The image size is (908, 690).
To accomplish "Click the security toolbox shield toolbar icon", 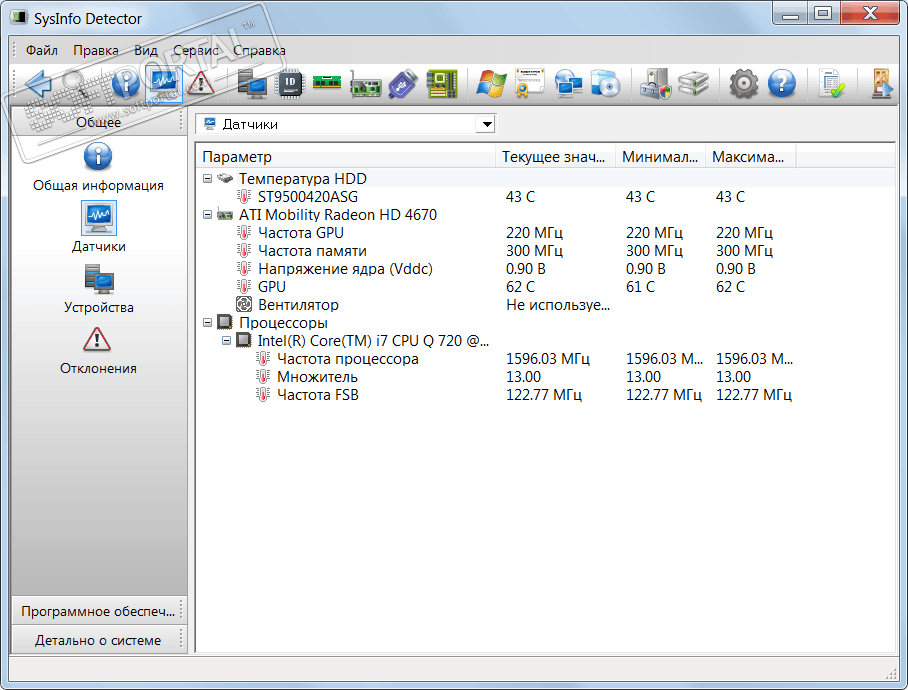I will pyautogui.click(x=655, y=85).
